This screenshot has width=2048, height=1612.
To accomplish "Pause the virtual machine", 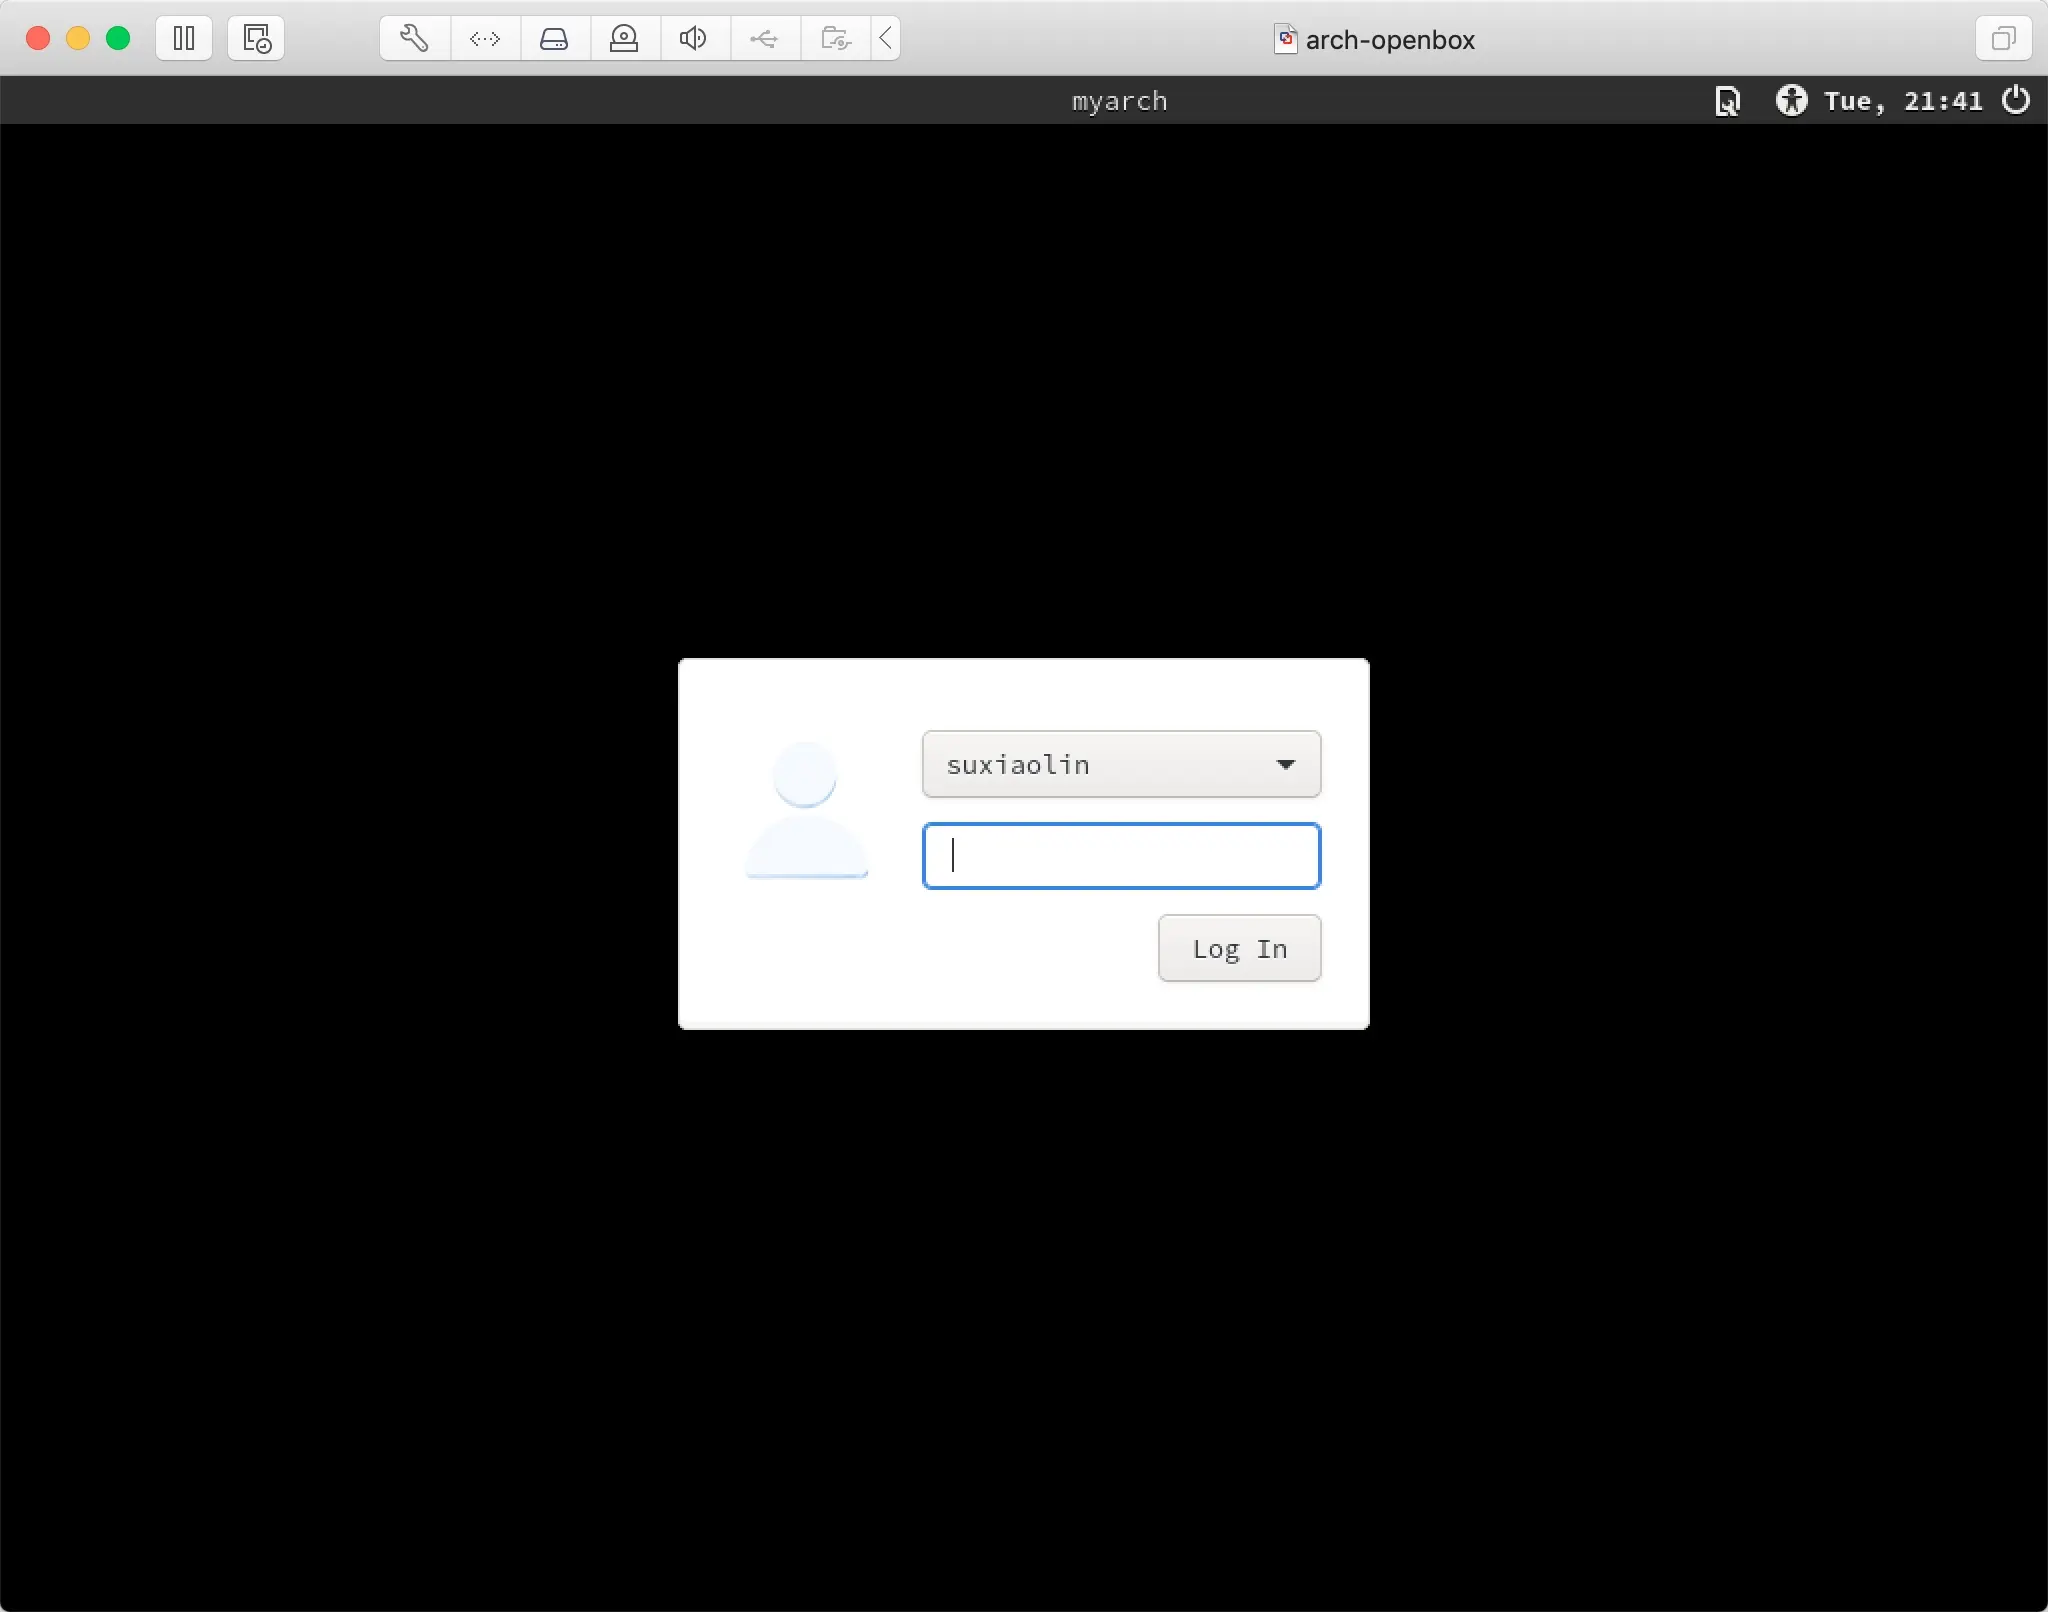I will click(x=184, y=39).
